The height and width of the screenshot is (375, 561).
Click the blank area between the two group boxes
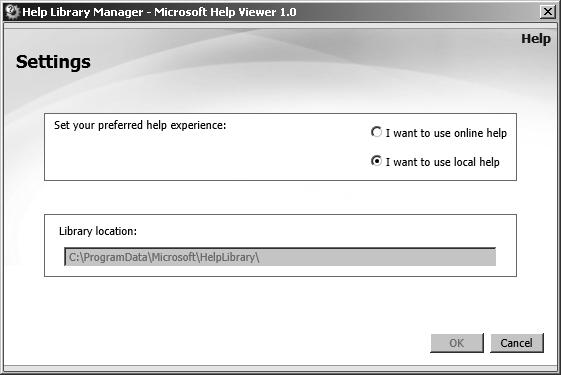[x=280, y=197]
